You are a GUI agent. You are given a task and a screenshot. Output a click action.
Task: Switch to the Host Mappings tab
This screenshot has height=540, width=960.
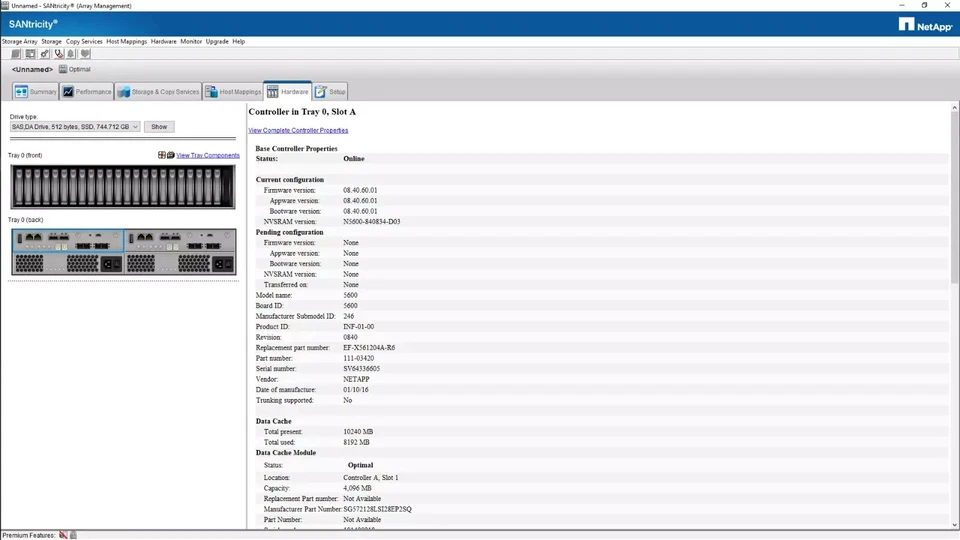tap(233, 92)
